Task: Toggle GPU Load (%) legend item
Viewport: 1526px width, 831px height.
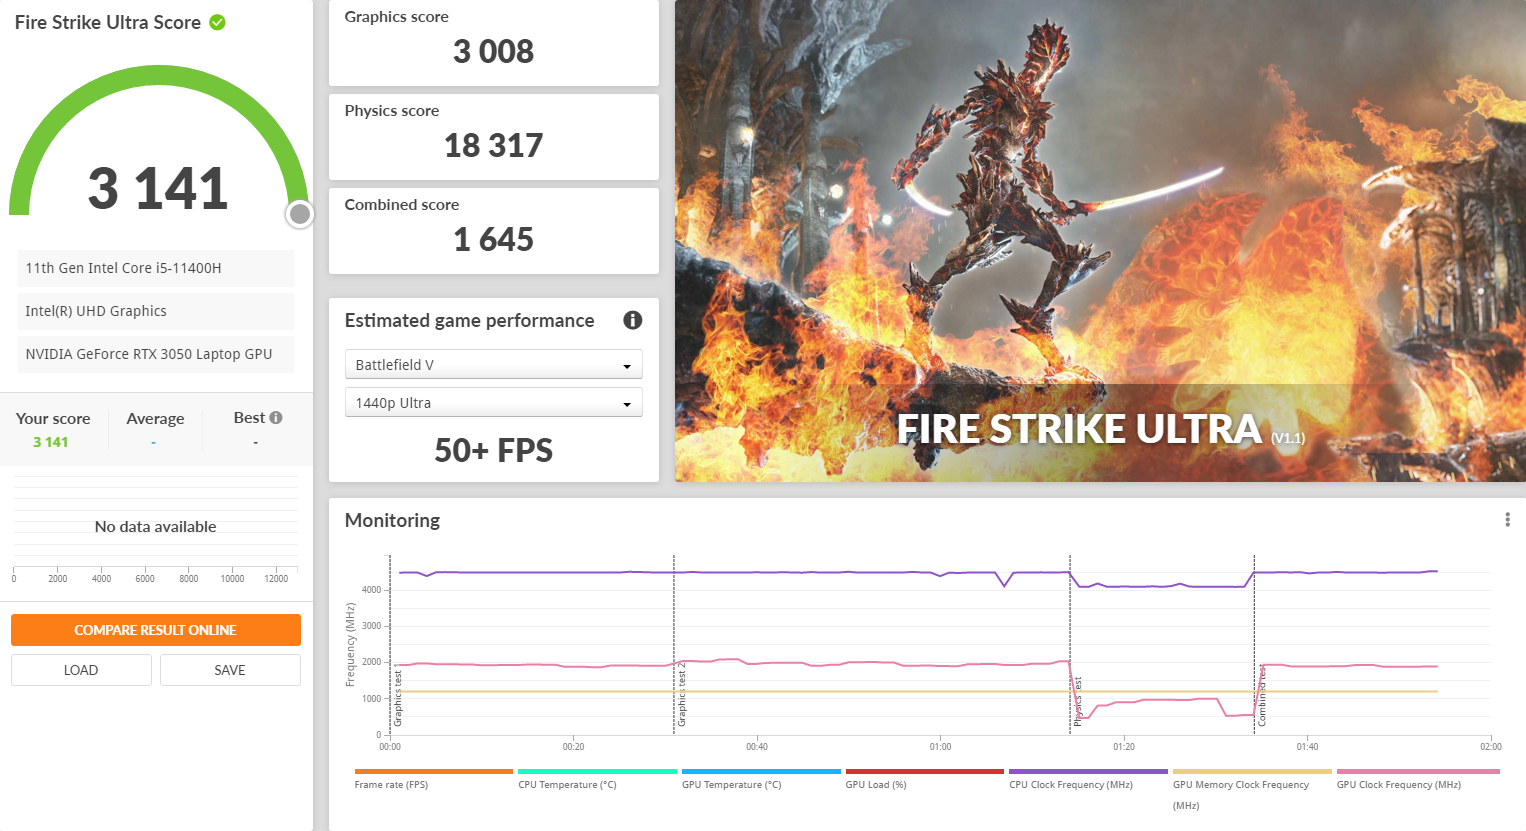Action: tap(924, 779)
